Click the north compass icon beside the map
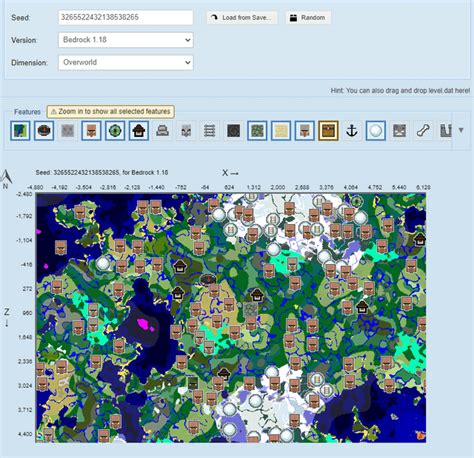 pos(6,179)
